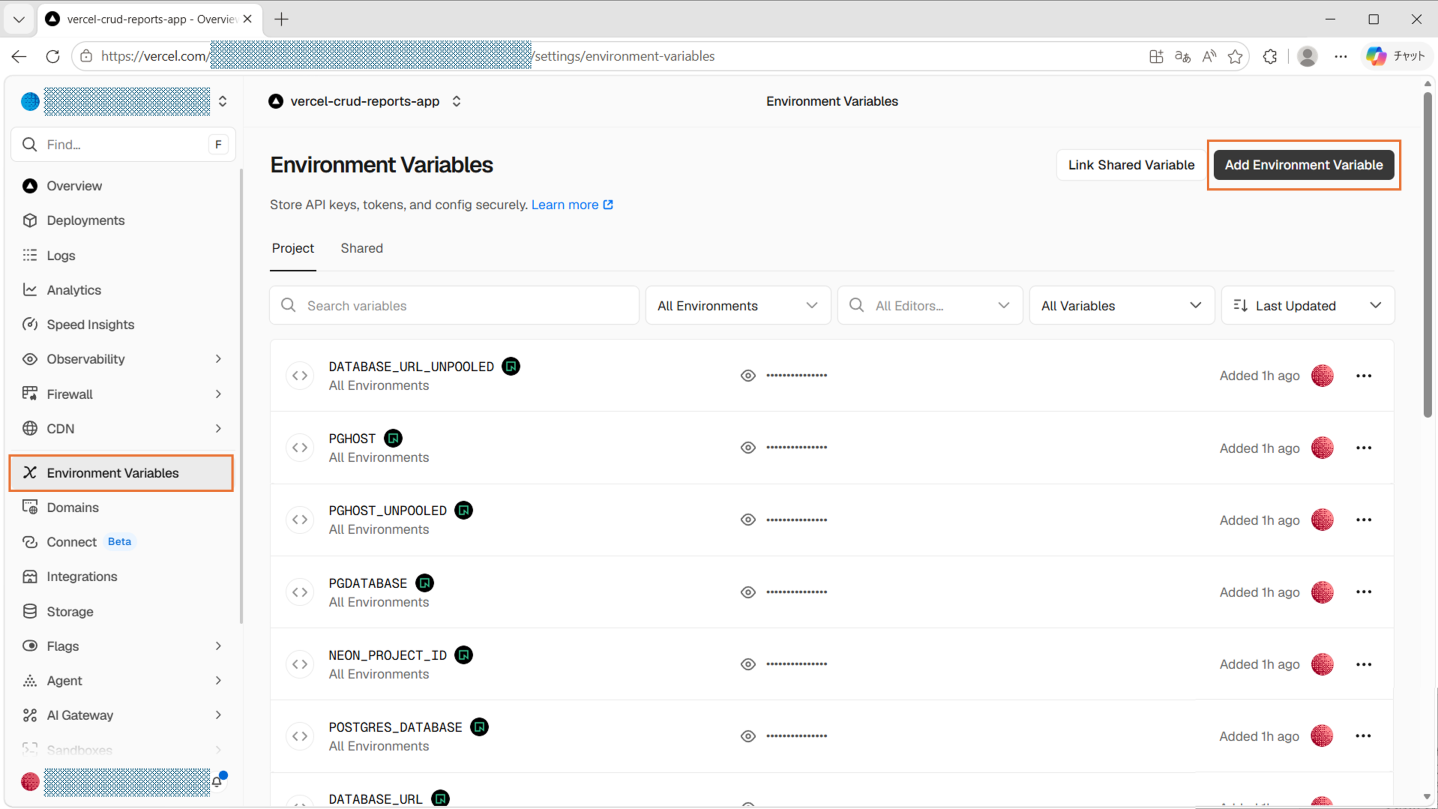The image size is (1438, 809).
Task: Switch to the Shared tab
Action: [x=362, y=248]
